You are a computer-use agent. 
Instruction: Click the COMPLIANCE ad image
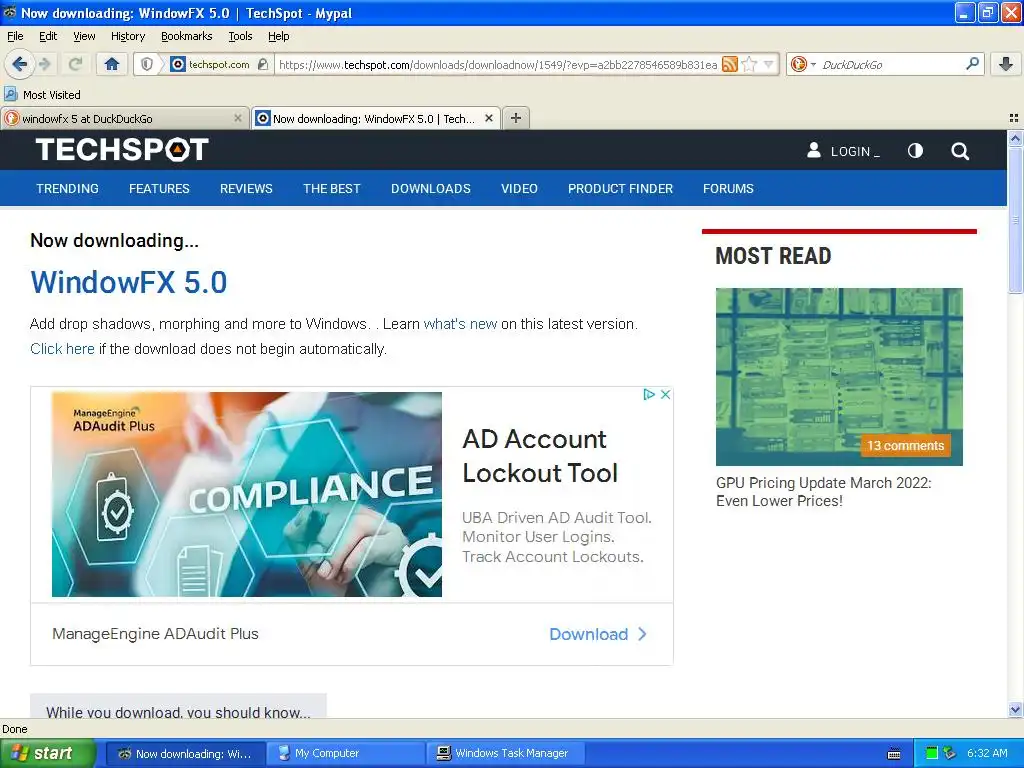247,494
